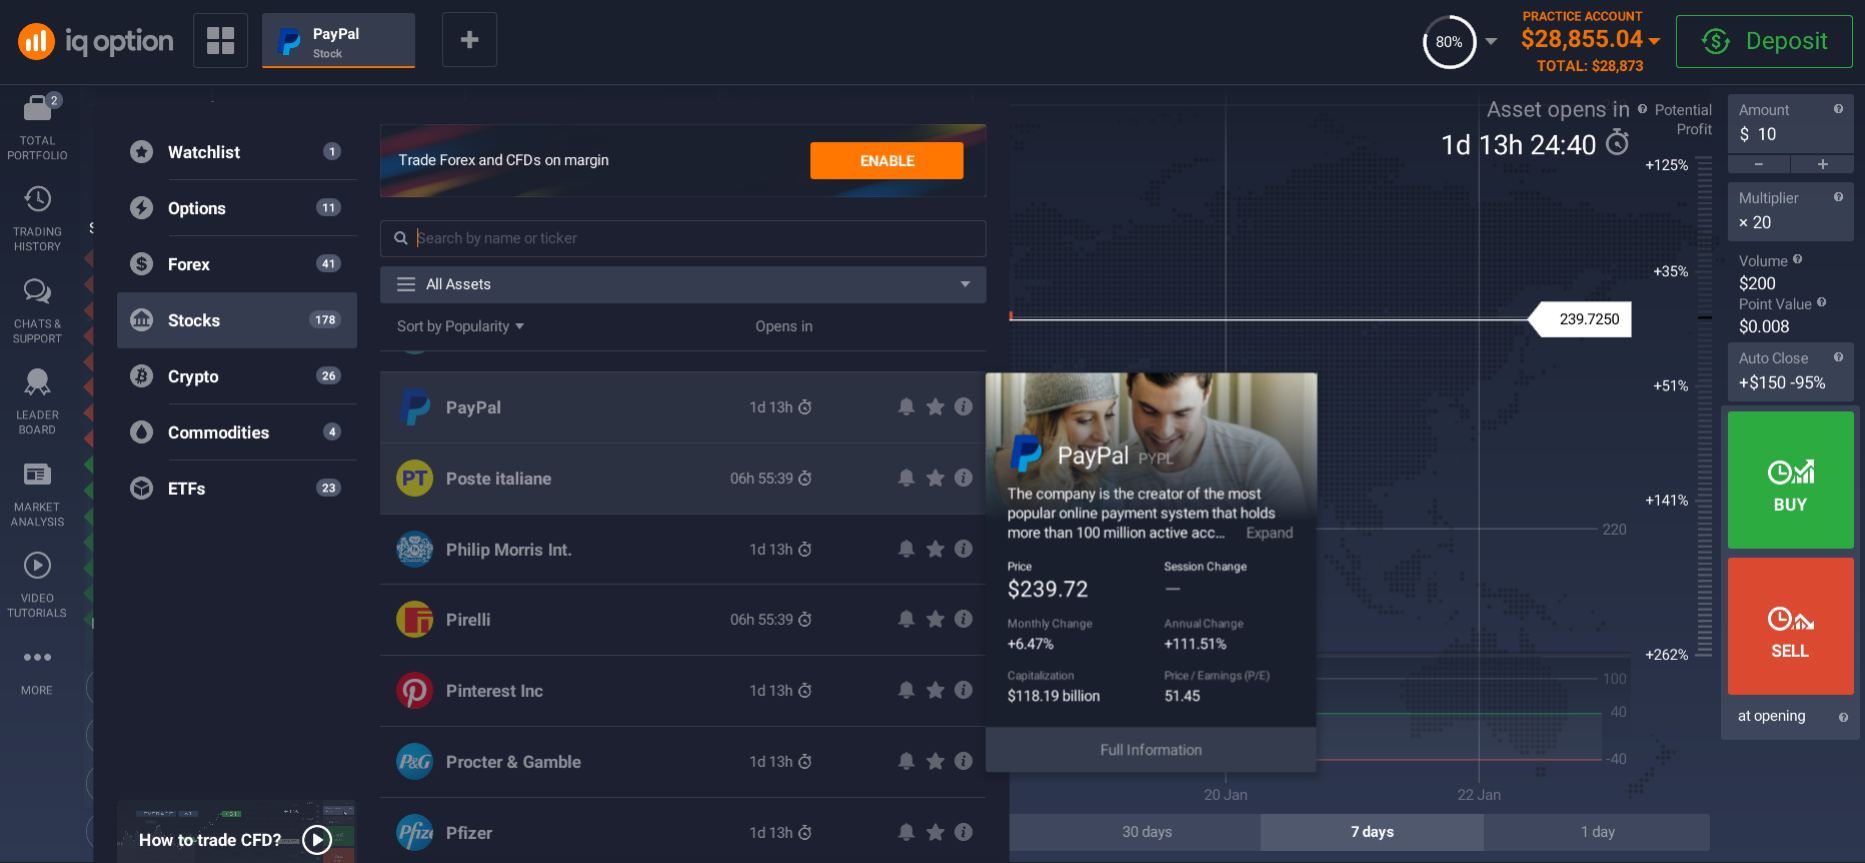Select the ETFs category

[237, 488]
